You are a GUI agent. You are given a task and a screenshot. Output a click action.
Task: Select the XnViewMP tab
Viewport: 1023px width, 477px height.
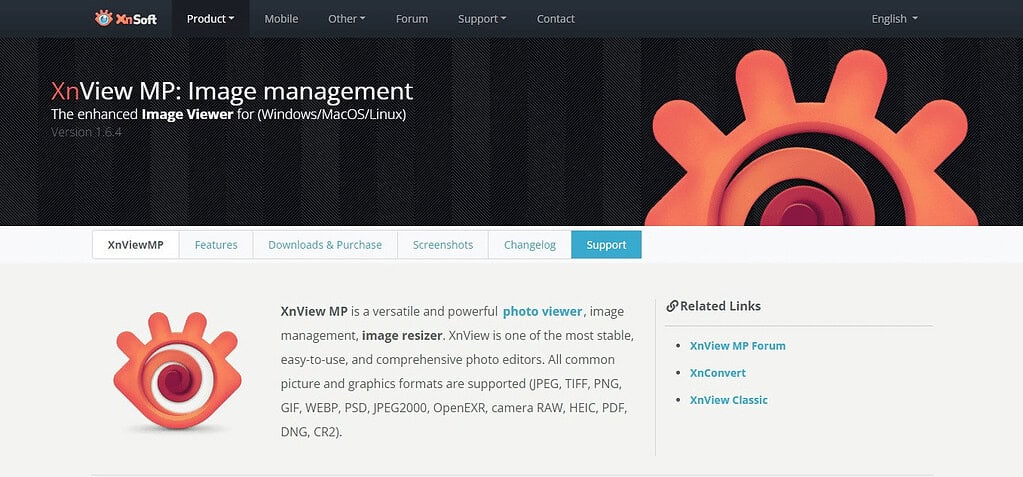[x=136, y=245]
